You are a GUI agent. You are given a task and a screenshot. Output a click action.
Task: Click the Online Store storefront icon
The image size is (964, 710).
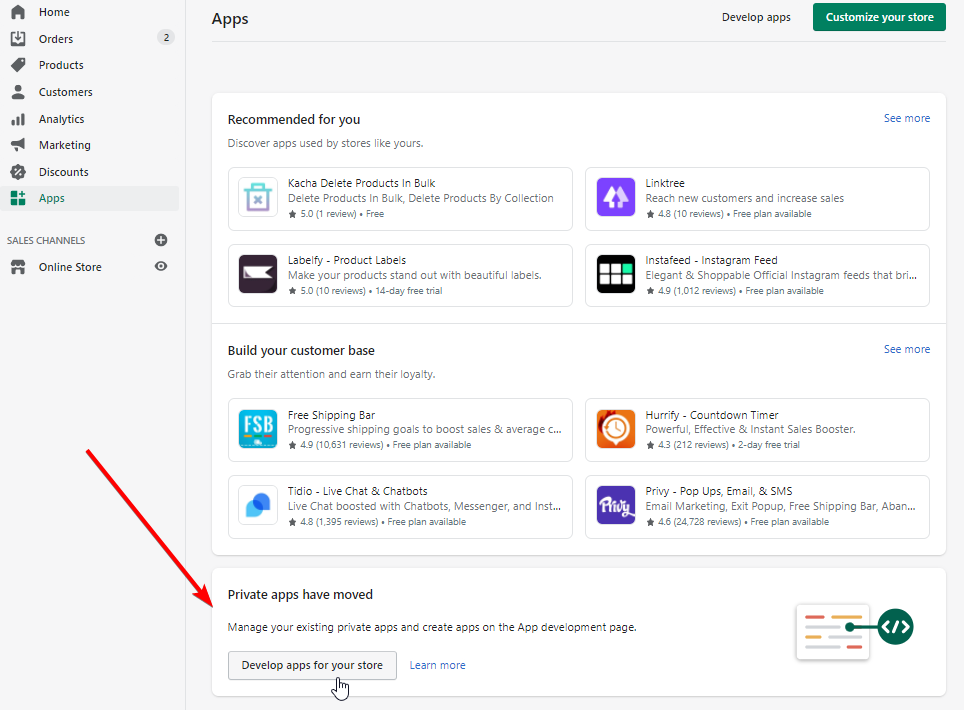click(18, 267)
